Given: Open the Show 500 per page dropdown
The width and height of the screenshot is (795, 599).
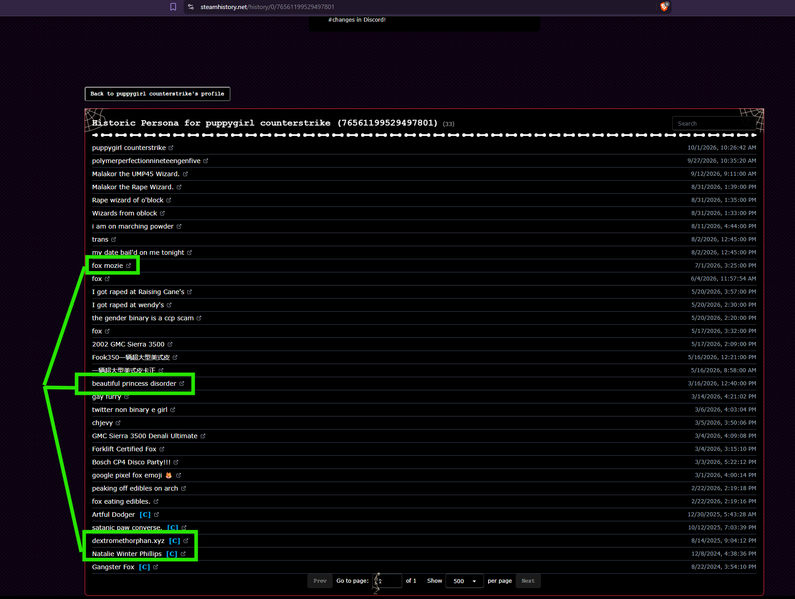Looking at the screenshot, I should point(464,581).
